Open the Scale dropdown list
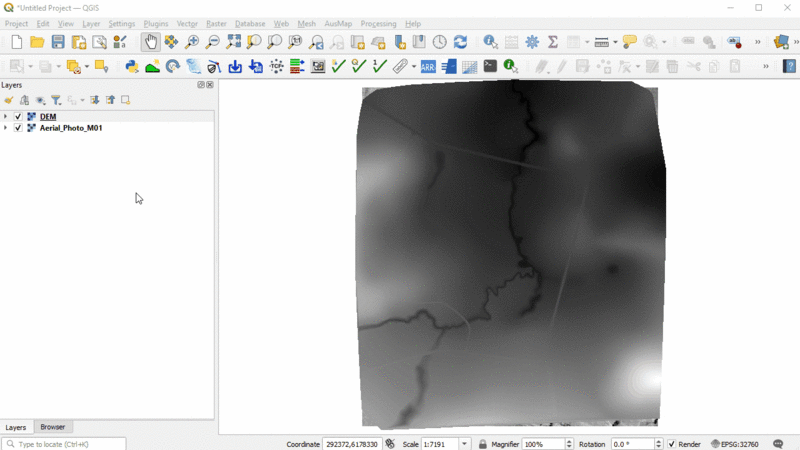 (464, 444)
